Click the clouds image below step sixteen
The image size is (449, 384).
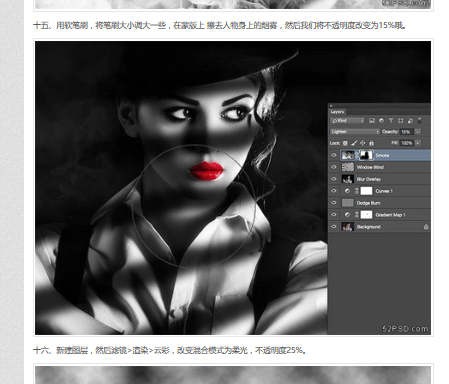(233, 375)
